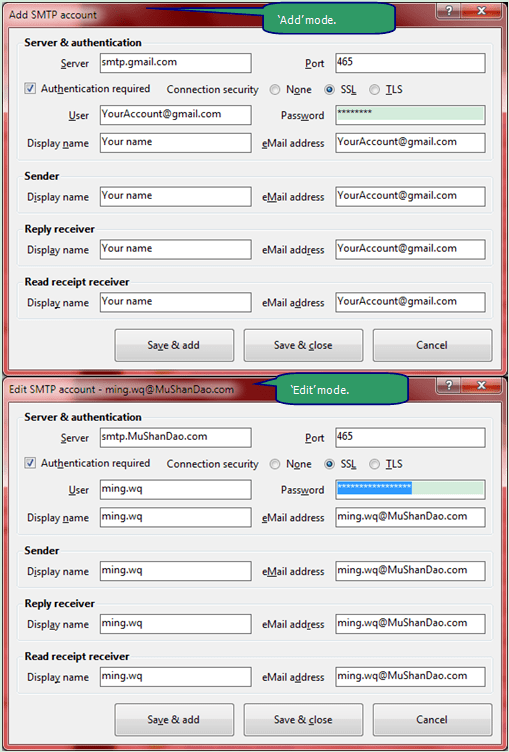Click authentication eMail address field in Edit window
Viewport: 509px width, 752px height.
[x=410, y=517]
